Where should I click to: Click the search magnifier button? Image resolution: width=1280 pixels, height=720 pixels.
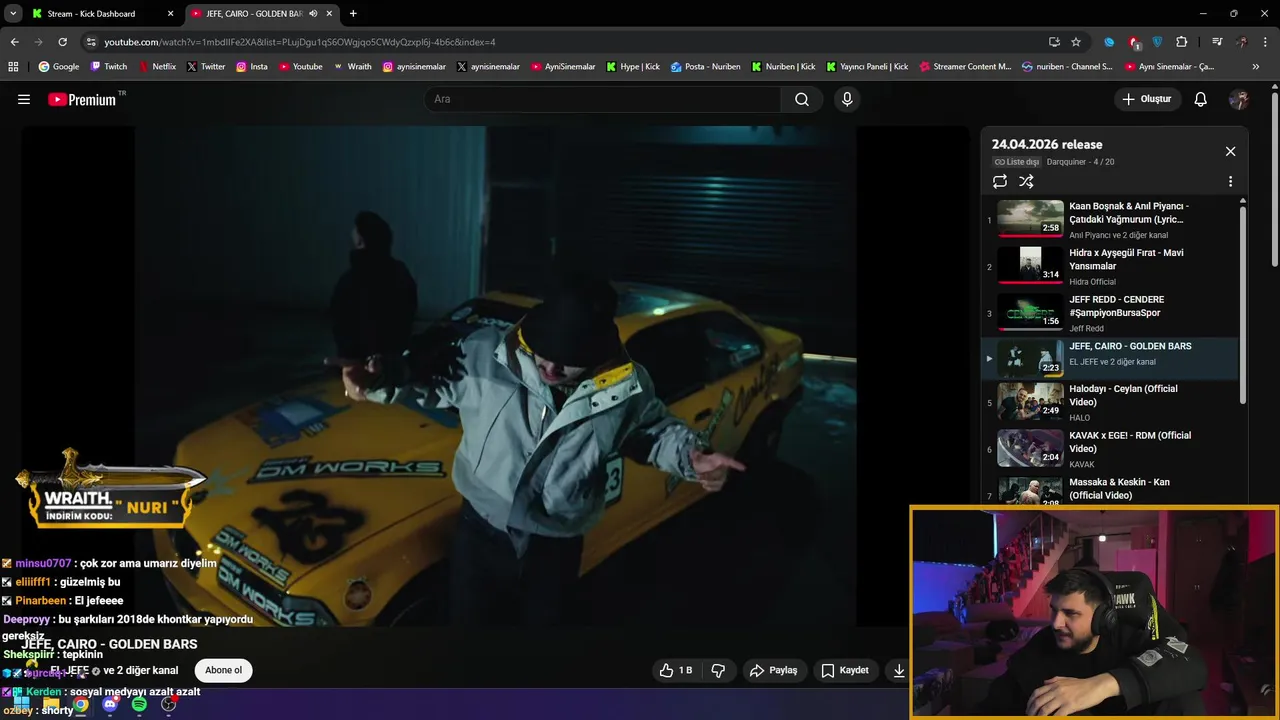click(802, 99)
